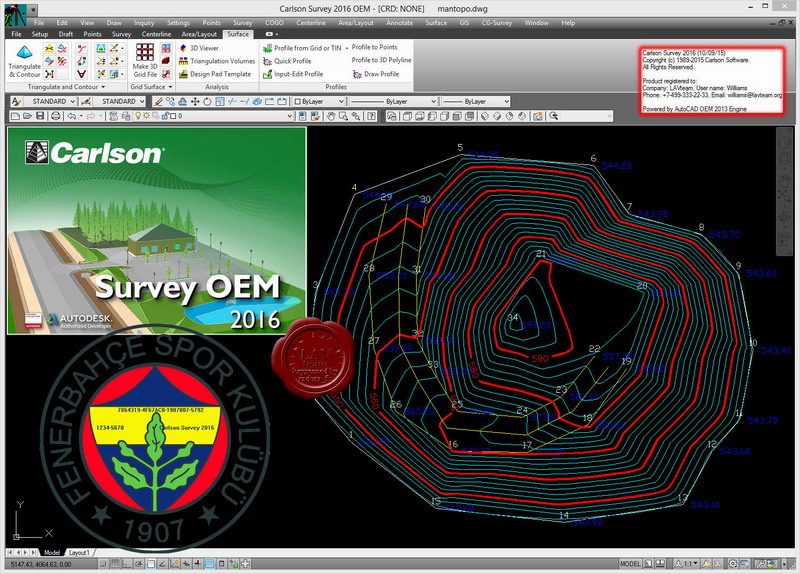Toggle MODEL space button

click(630, 564)
